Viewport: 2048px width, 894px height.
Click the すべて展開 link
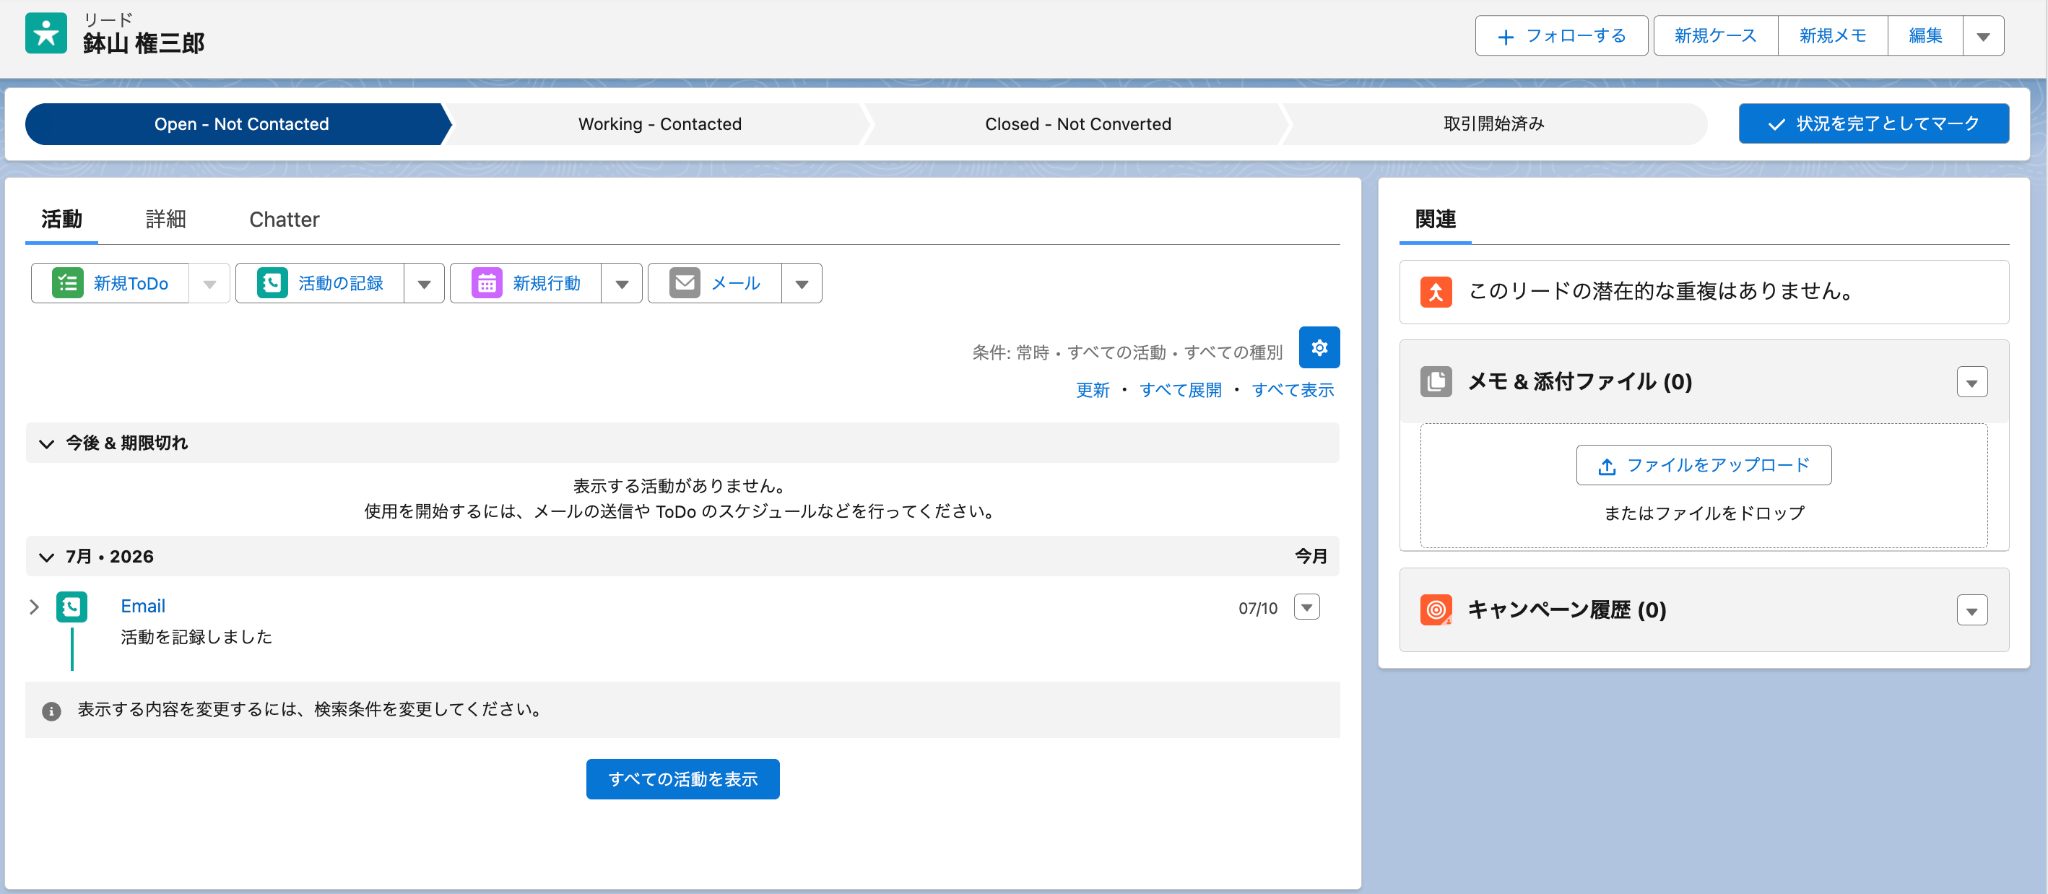coord(1181,390)
